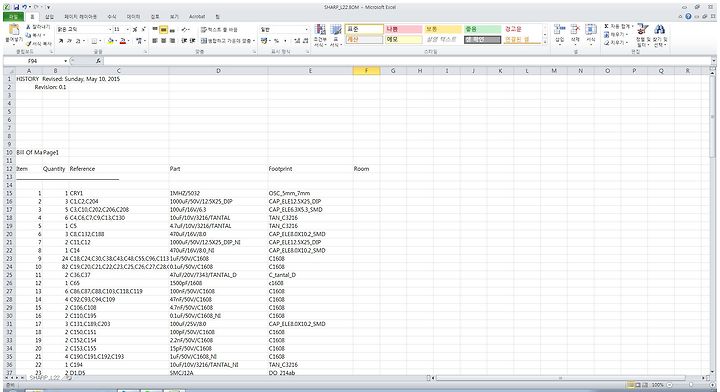Toggle Align Text Left

point(155,41)
